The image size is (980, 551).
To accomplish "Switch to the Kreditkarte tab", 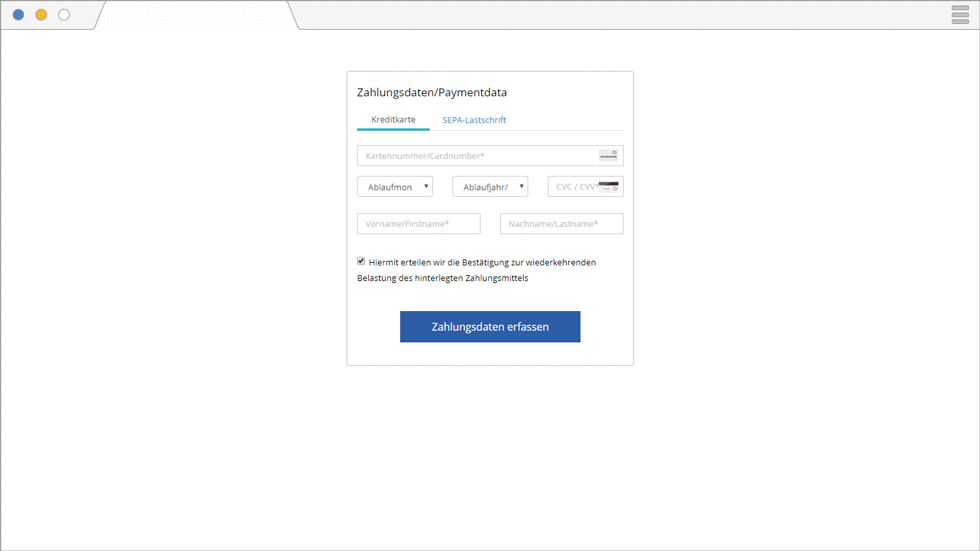I will (393, 119).
